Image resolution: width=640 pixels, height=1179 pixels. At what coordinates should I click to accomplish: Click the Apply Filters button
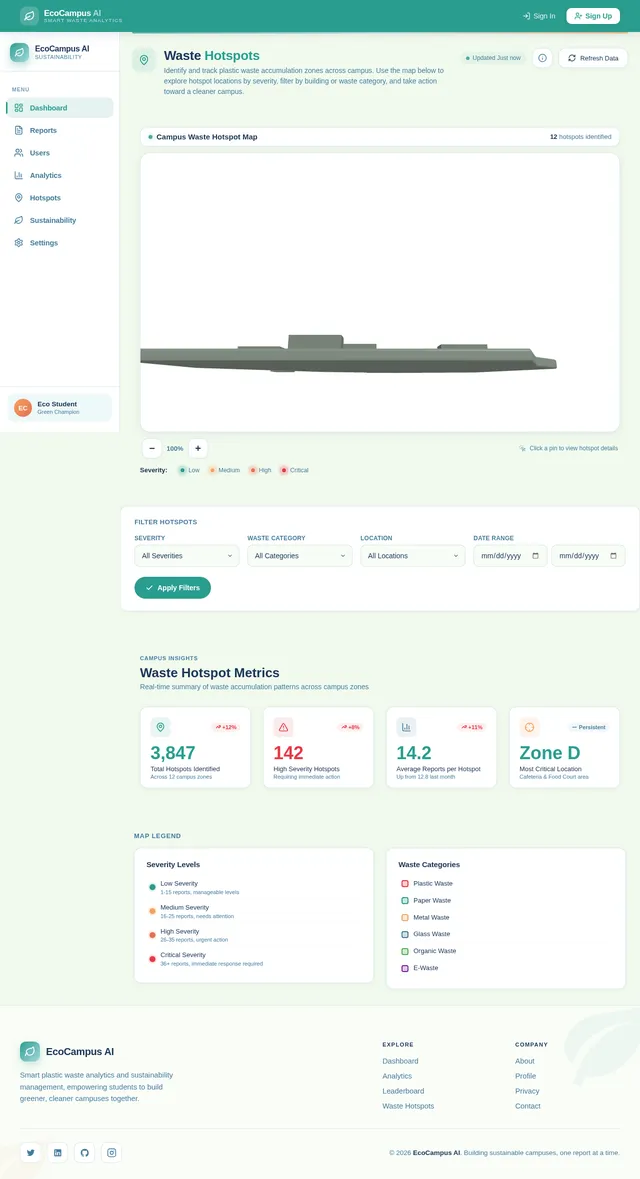point(172,588)
